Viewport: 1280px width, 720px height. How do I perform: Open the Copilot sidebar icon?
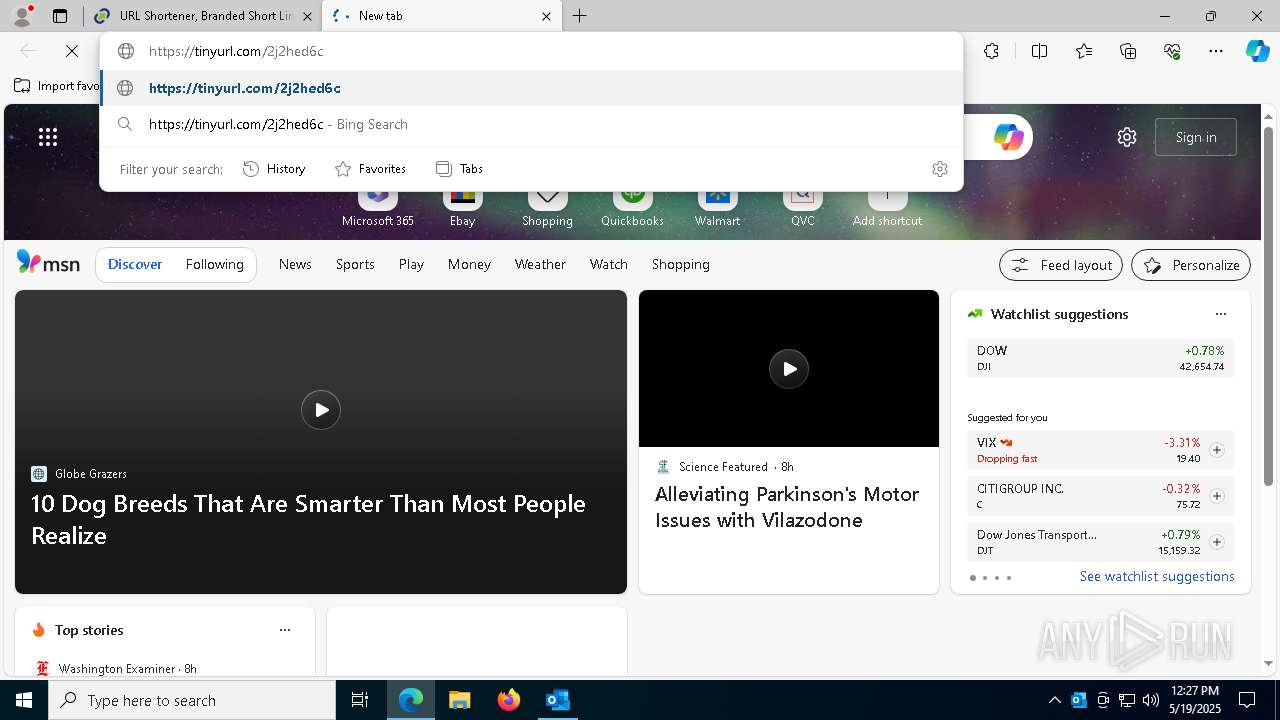[x=1257, y=51]
